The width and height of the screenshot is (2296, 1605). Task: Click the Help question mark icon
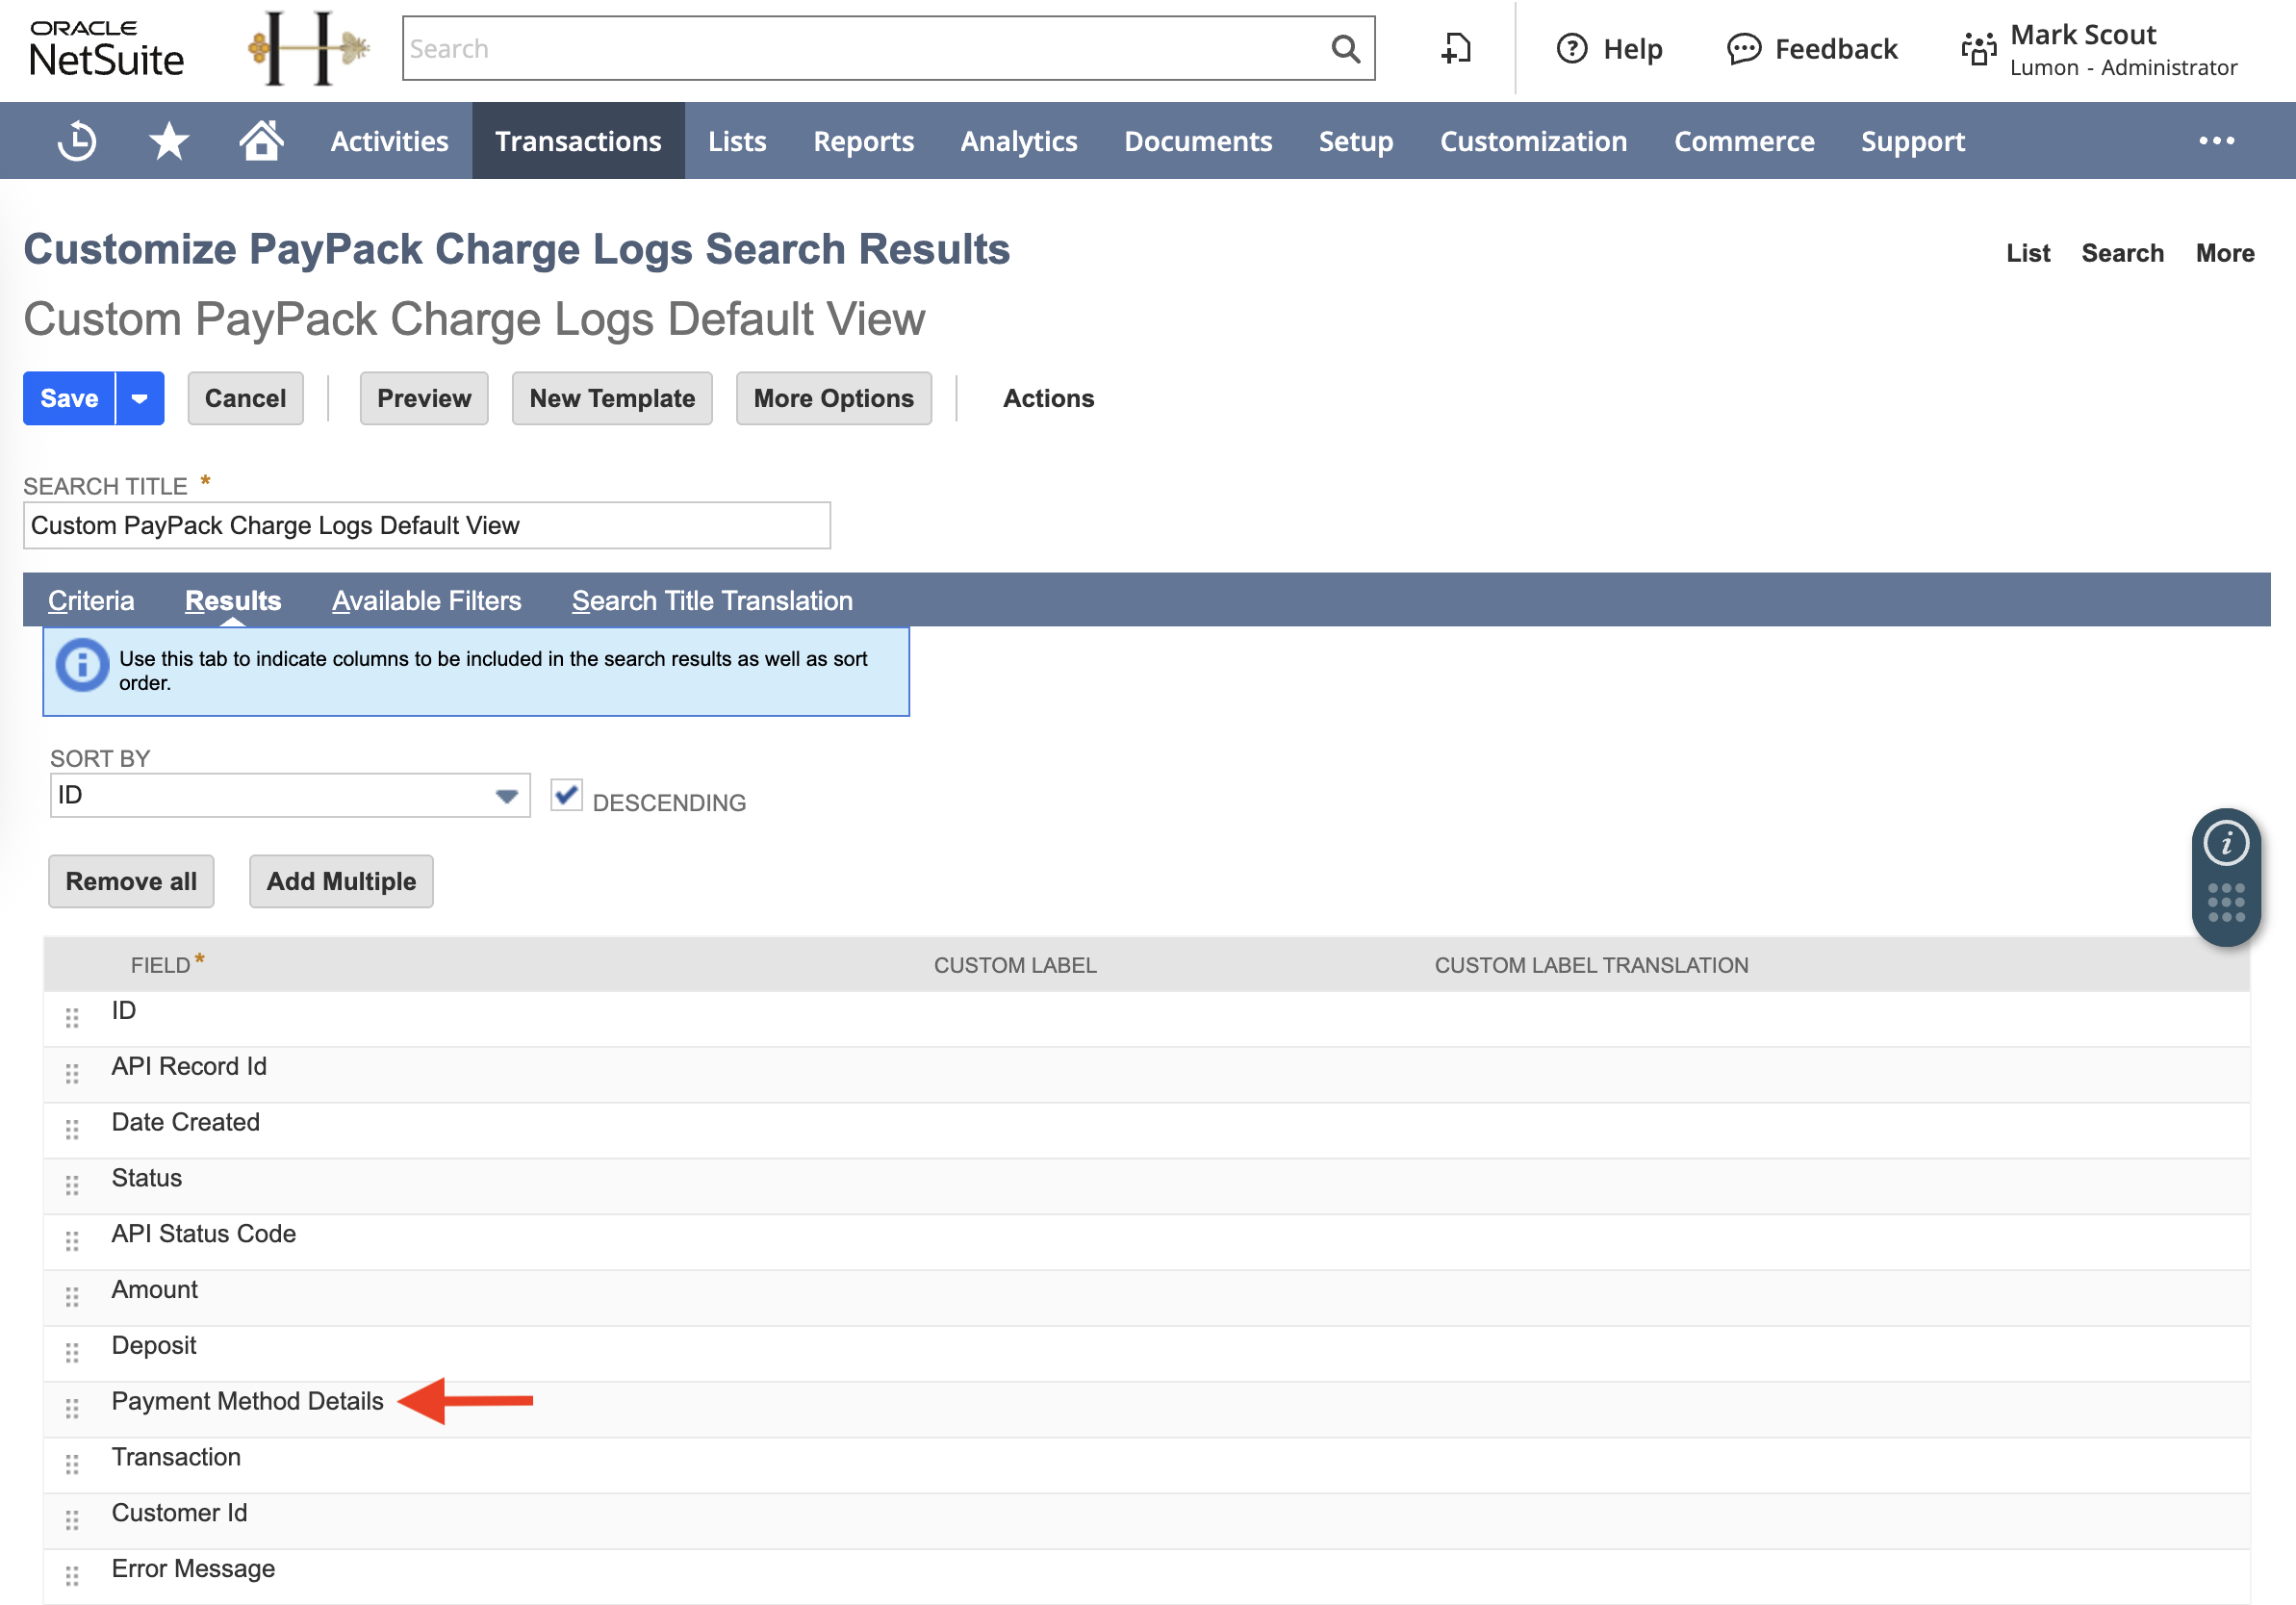click(x=1571, y=48)
